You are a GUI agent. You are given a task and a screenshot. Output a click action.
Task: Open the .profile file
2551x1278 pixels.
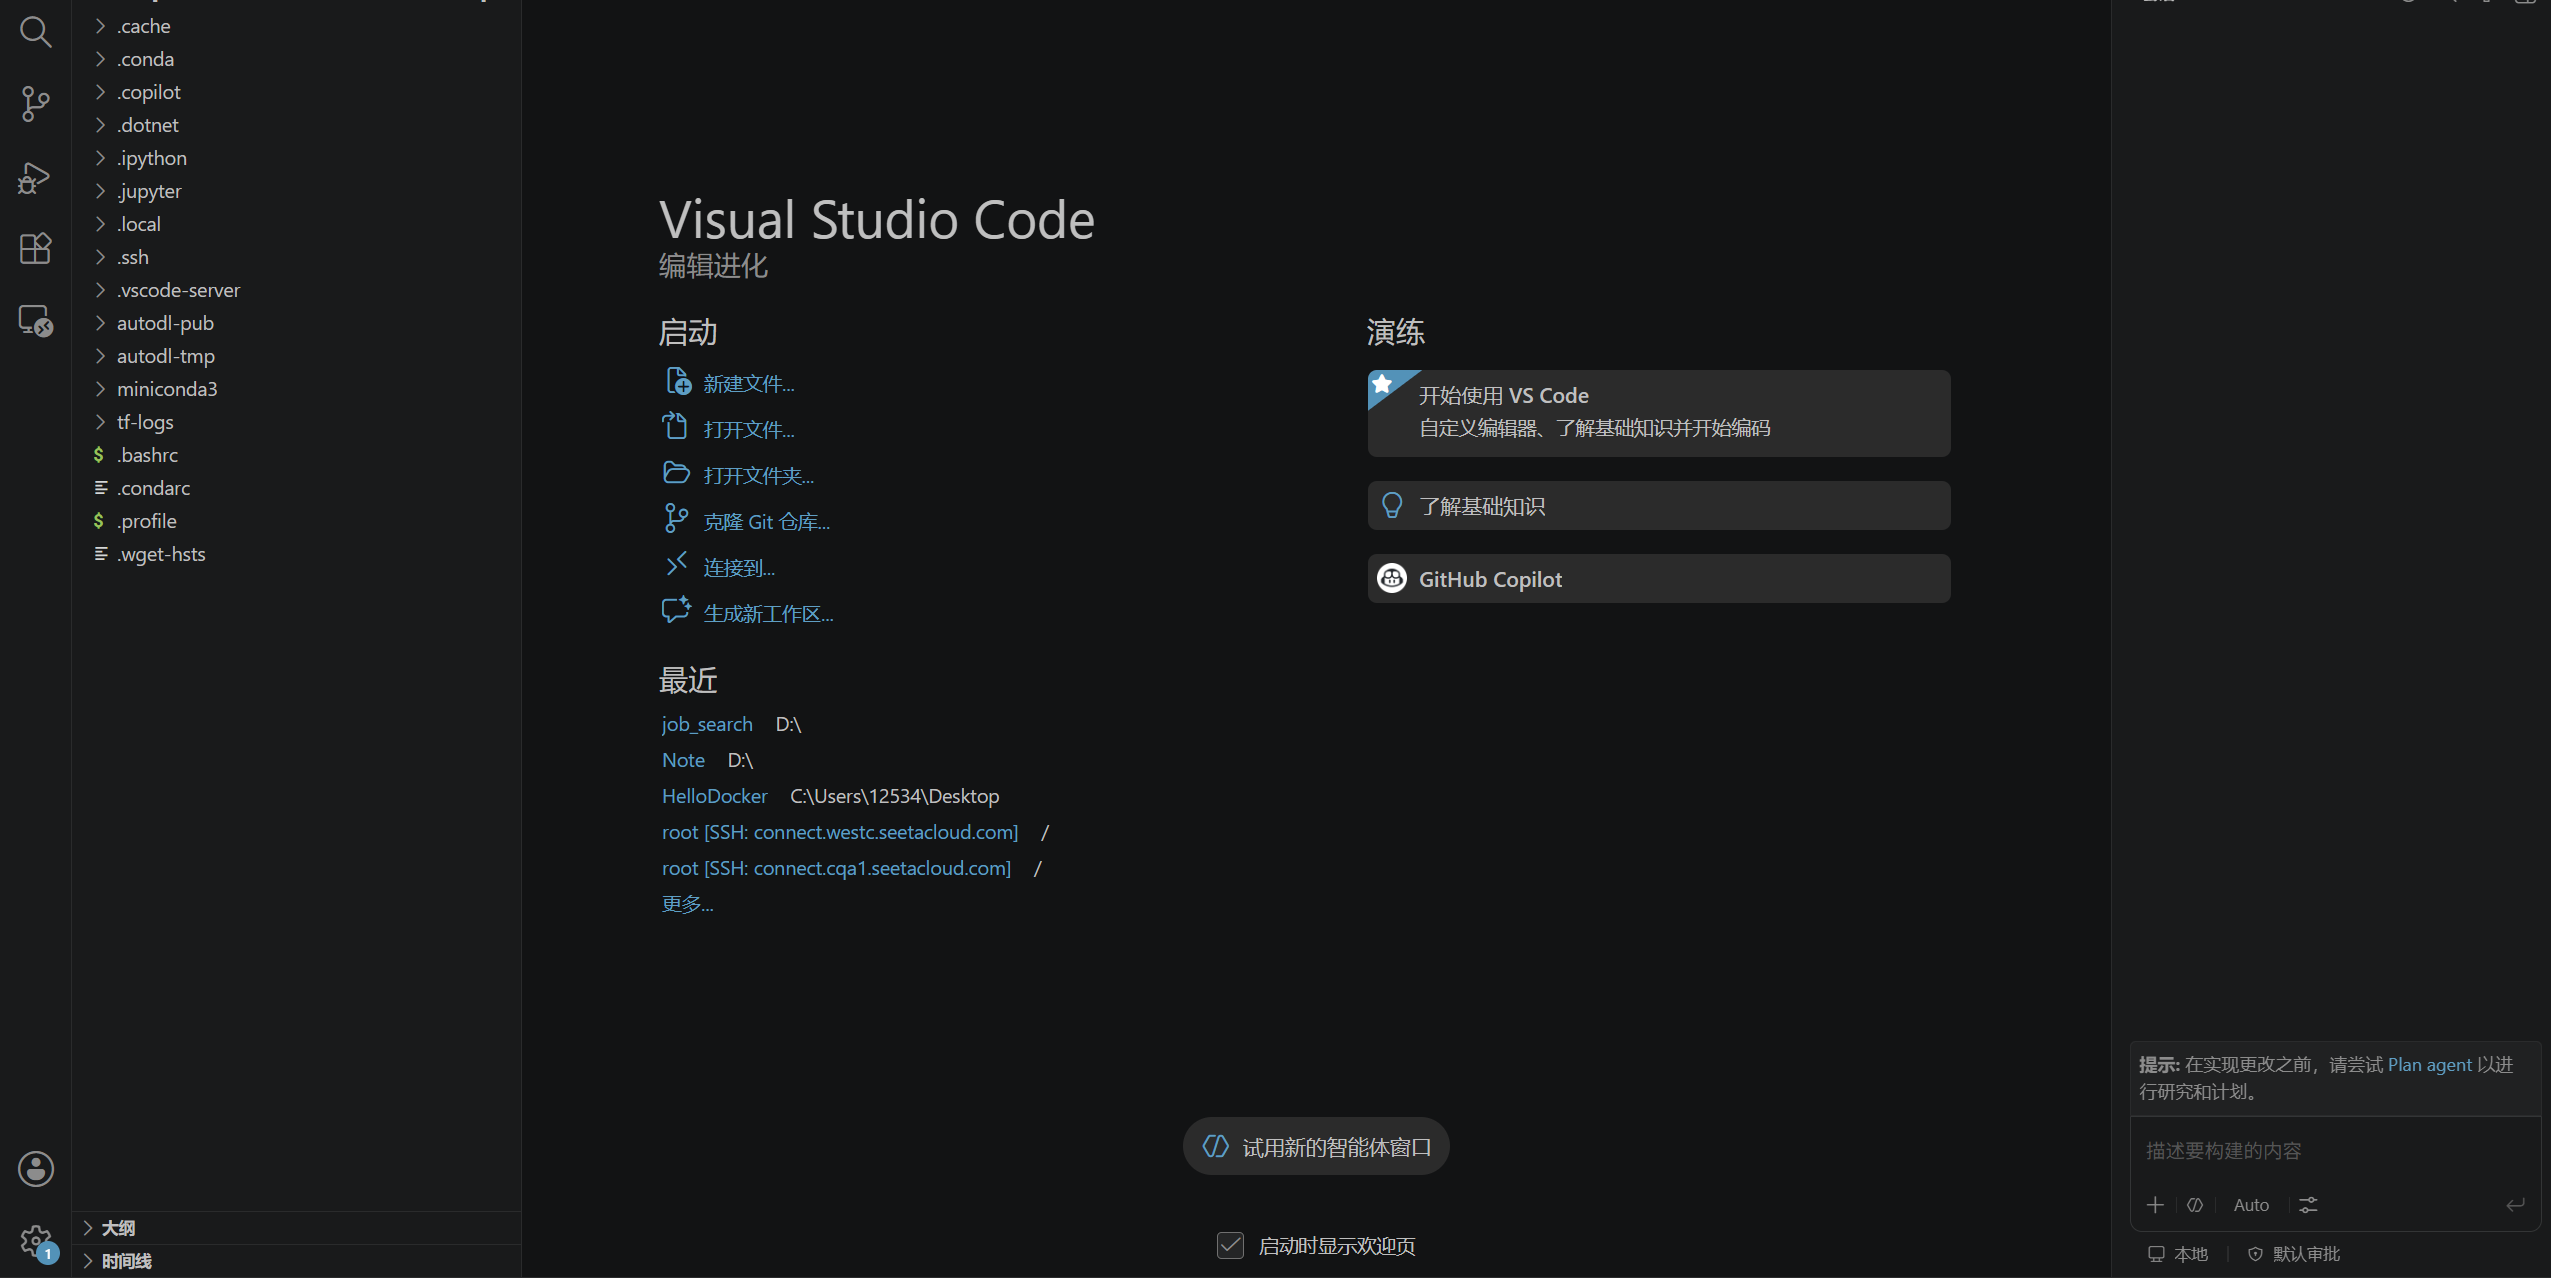tap(296, 521)
